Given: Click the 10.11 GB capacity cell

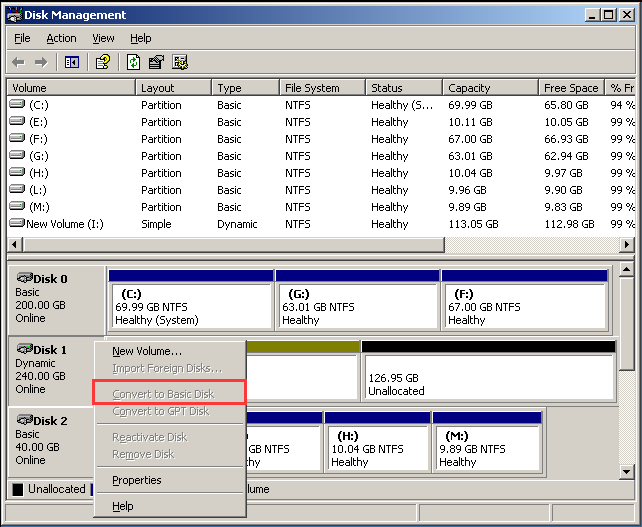Looking at the screenshot, I should [x=470, y=122].
